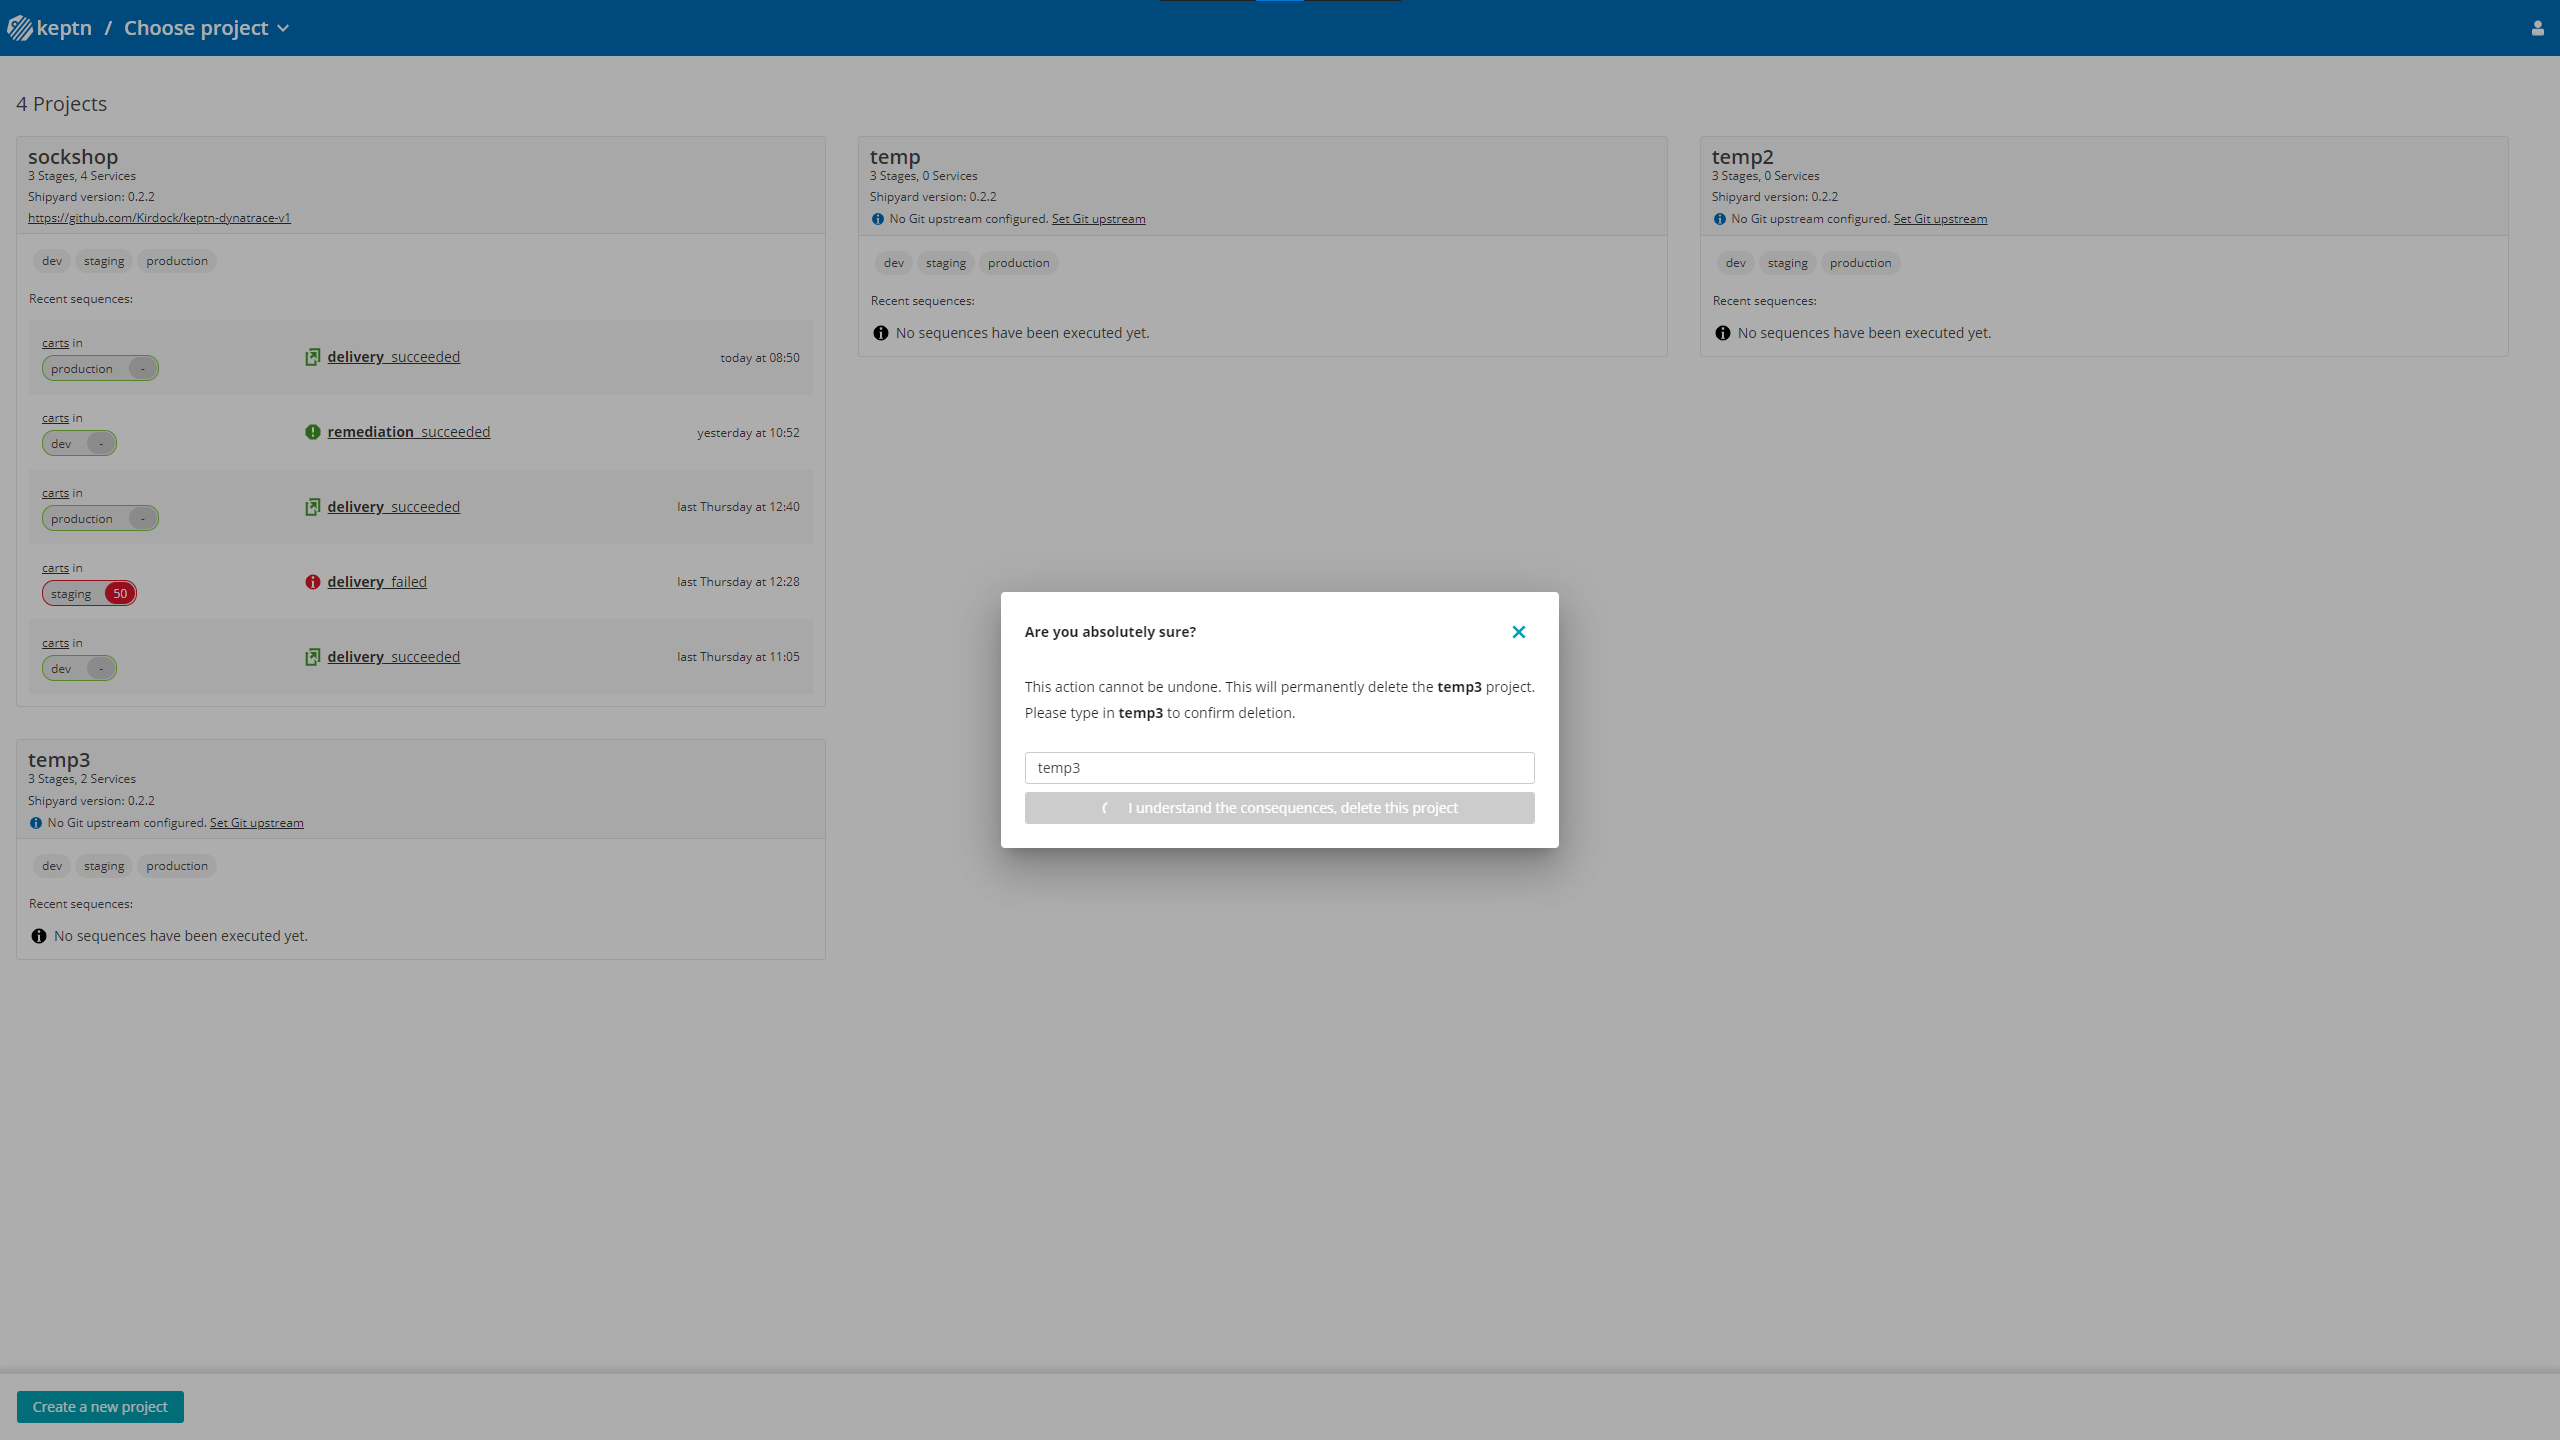Click the info icon on the temp project Git warning
The image size is (2560, 1440).
pyautogui.click(x=879, y=219)
